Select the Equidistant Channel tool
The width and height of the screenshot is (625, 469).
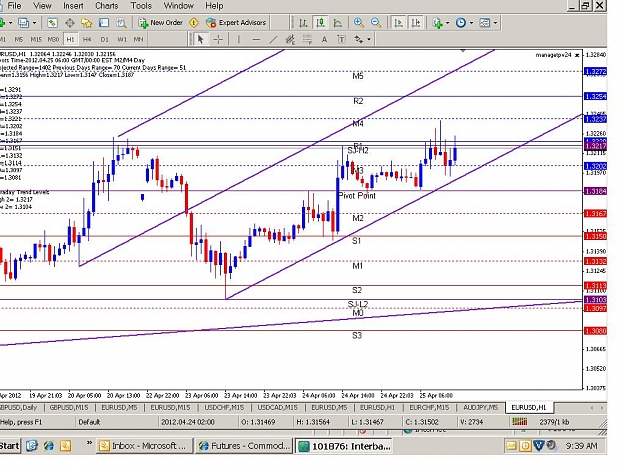pyautogui.click(x=290, y=39)
